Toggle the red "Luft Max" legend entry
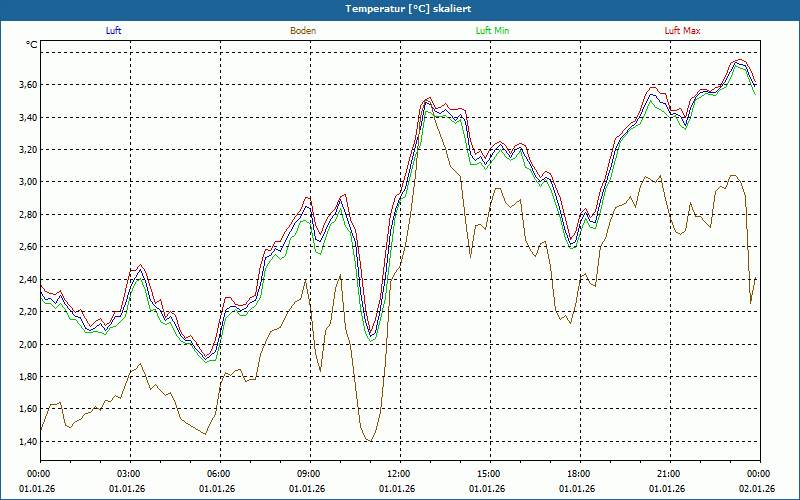 (682, 31)
